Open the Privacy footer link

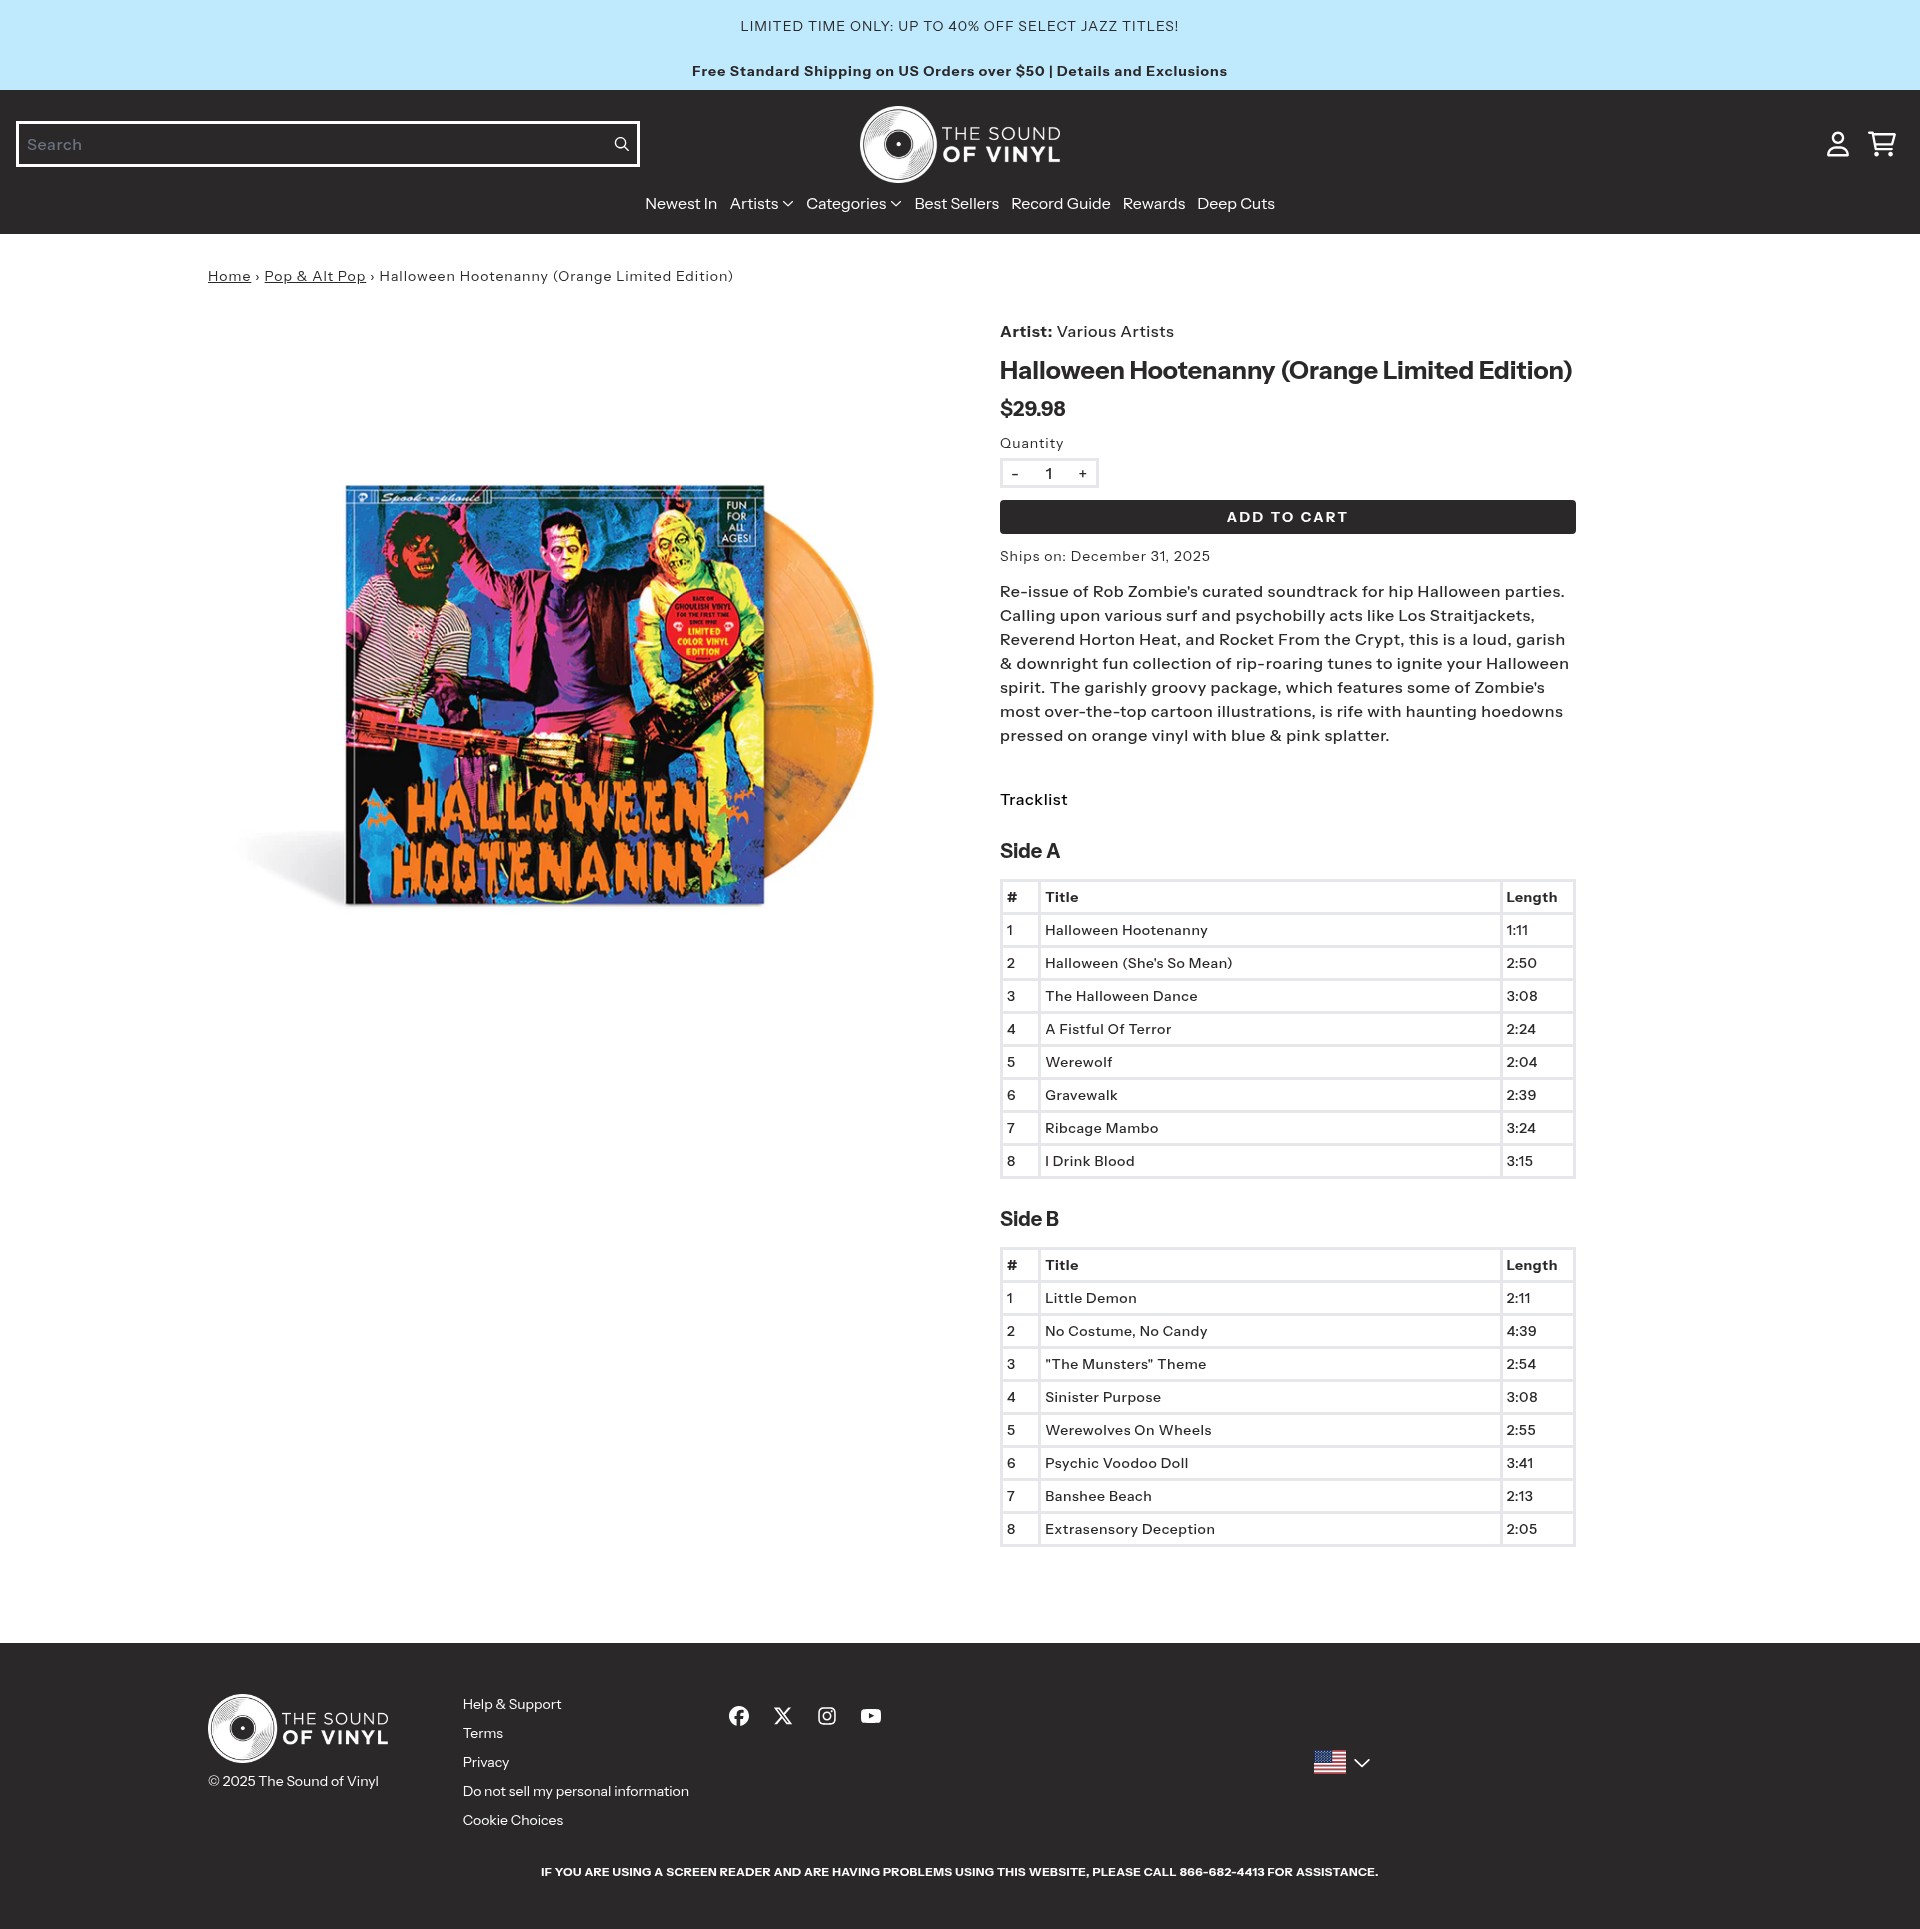(486, 1762)
